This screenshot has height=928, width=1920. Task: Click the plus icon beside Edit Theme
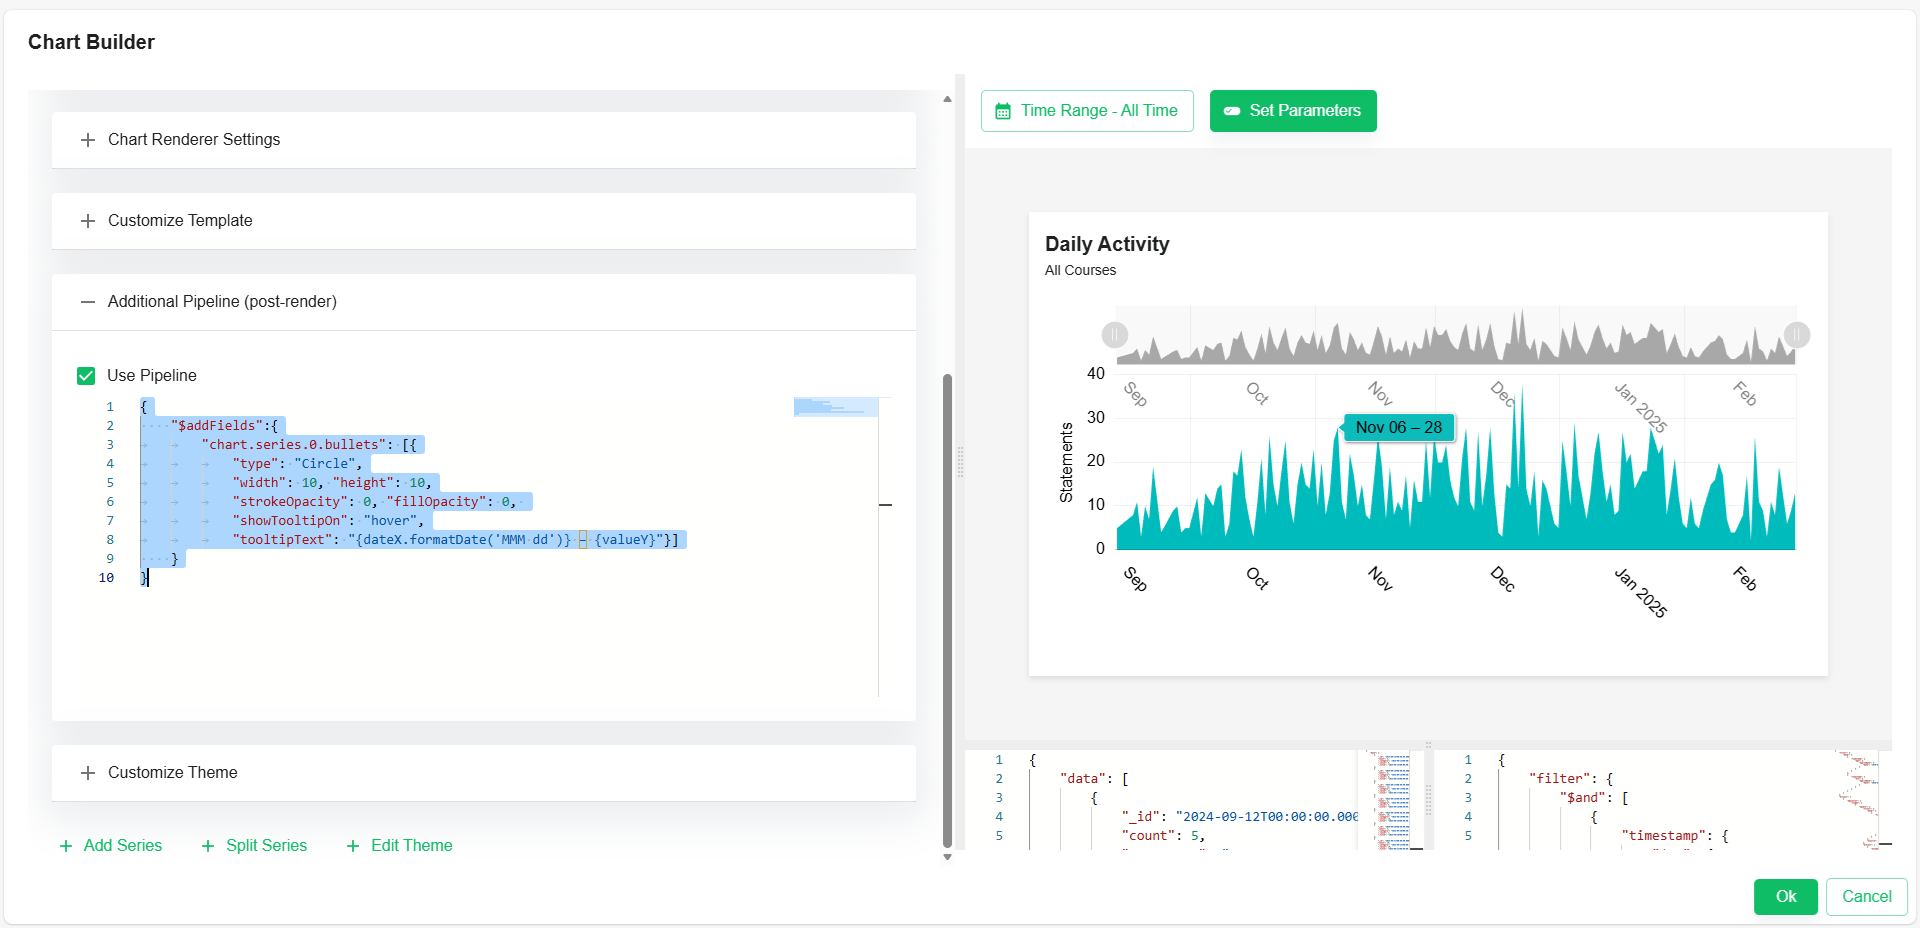click(x=353, y=846)
